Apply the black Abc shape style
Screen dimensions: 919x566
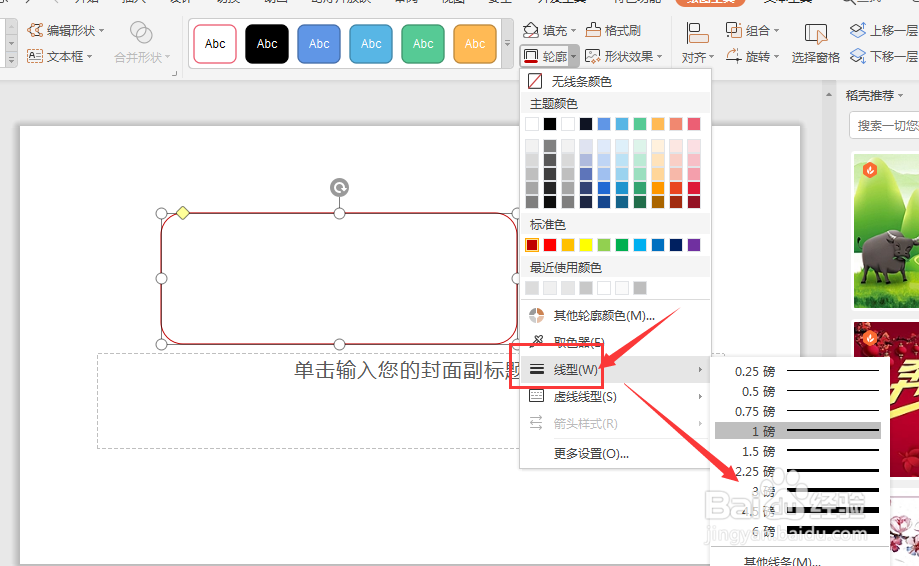click(267, 43)
